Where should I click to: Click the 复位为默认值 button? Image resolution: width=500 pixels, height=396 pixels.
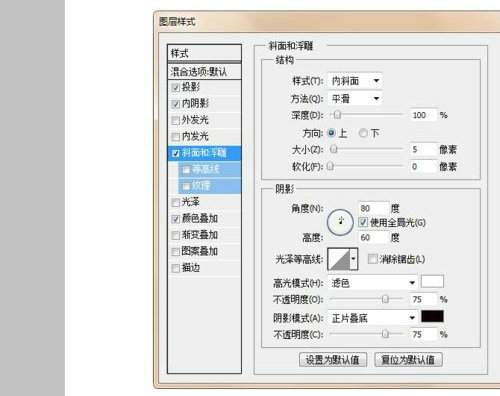[x=408, y=360]
